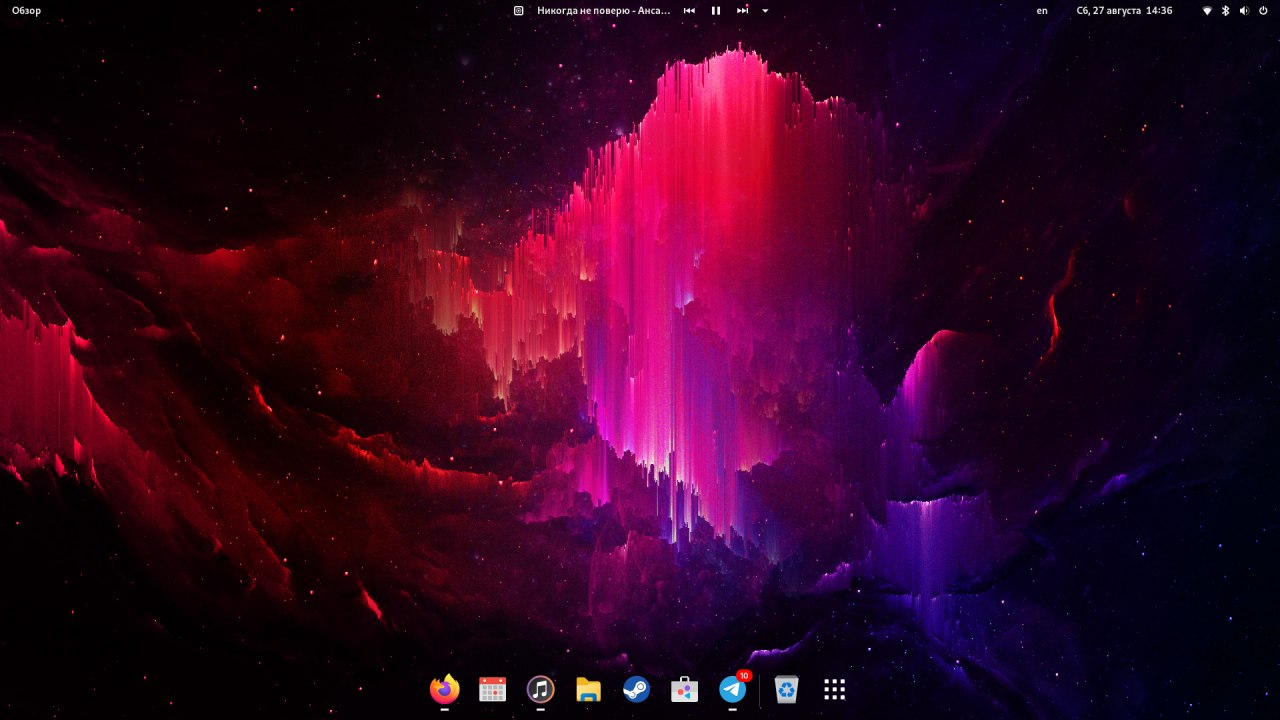Image resolution: width=1280 pixels, height=720 pixels.
Task: Click the track title Никогда не поверю
Action: pos(604,10)
